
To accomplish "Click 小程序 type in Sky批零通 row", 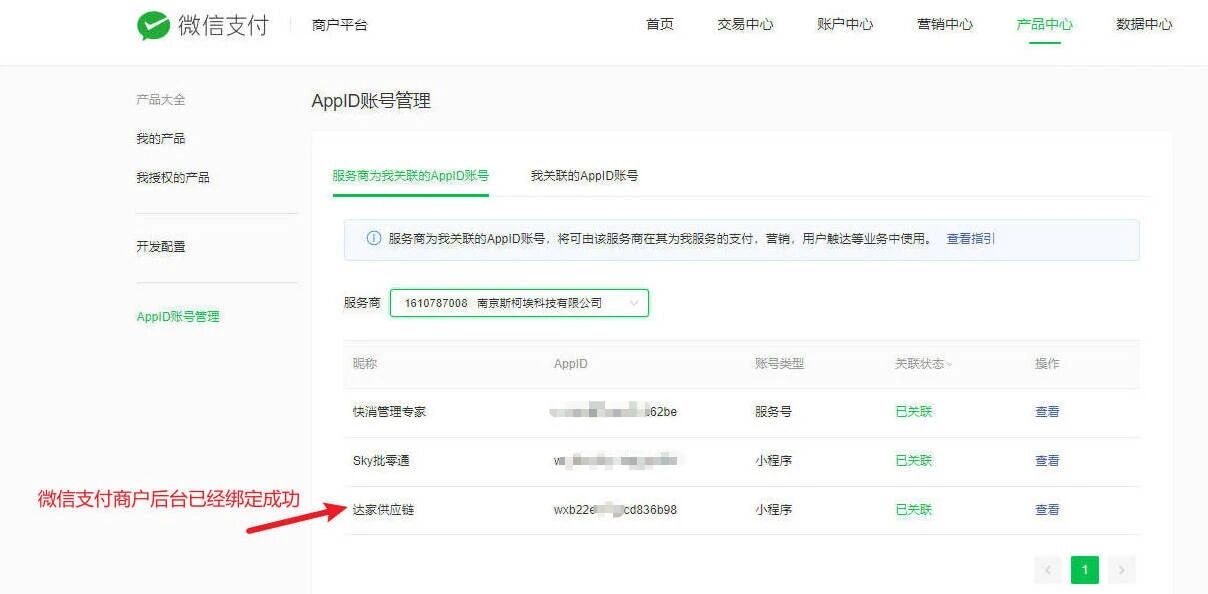I will coord(773,460).
